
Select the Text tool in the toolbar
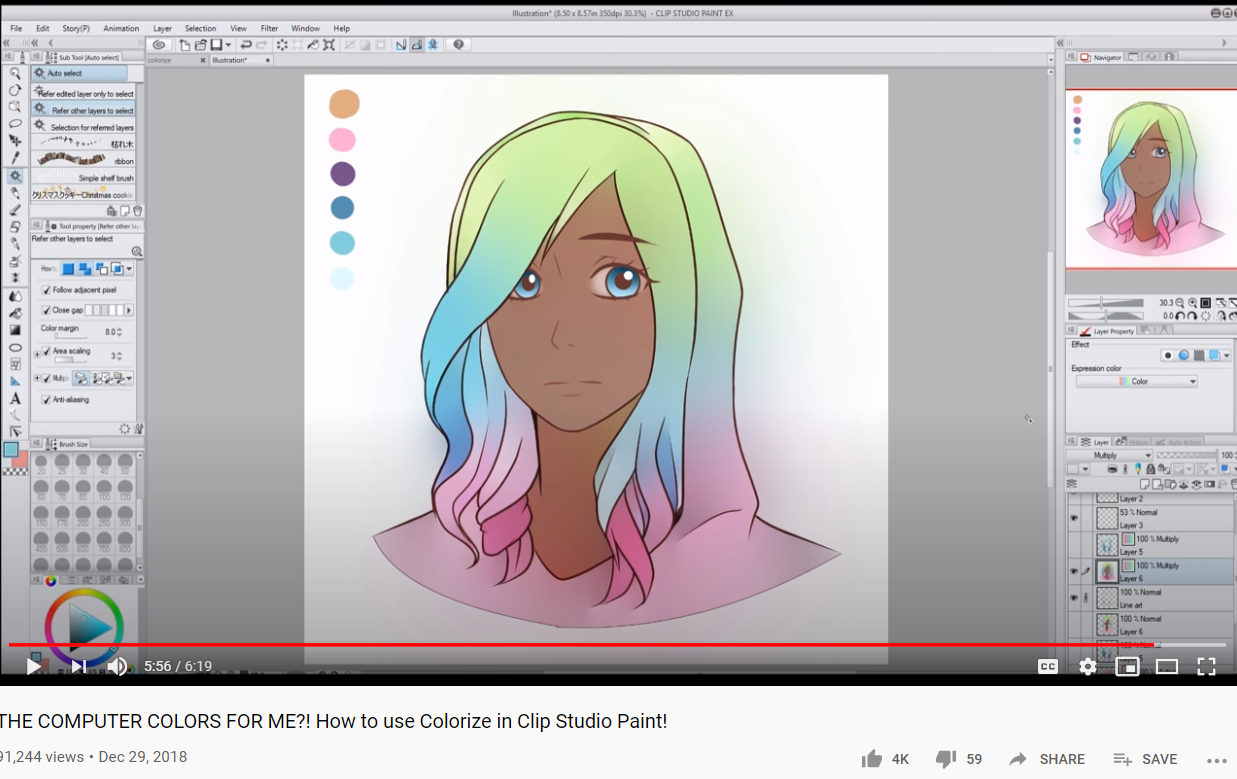[15, 399]
